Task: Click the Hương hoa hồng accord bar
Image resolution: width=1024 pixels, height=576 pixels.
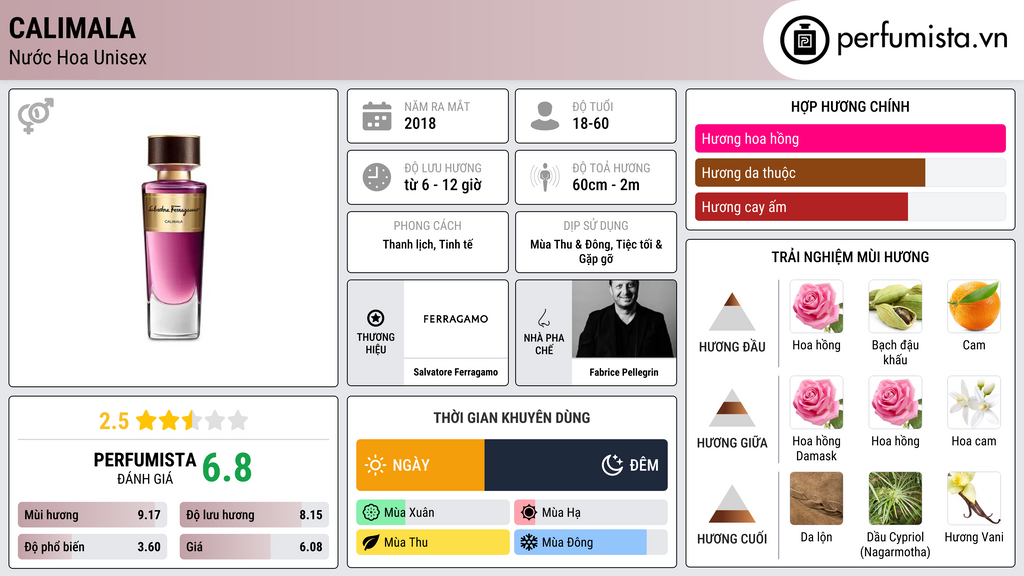Action: pyautogui.click(x=850, y=138)
